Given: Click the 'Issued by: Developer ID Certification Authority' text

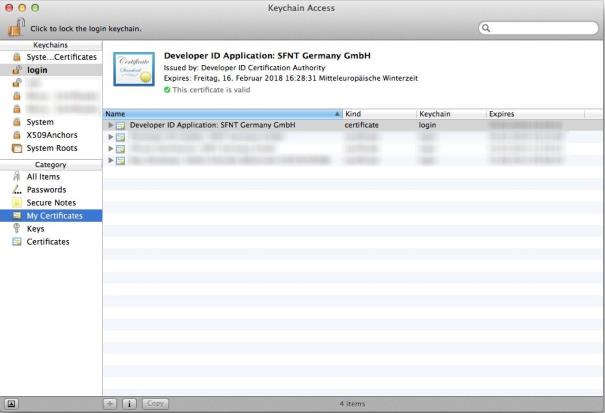Looking at the screenshot, I should (244, 68).
